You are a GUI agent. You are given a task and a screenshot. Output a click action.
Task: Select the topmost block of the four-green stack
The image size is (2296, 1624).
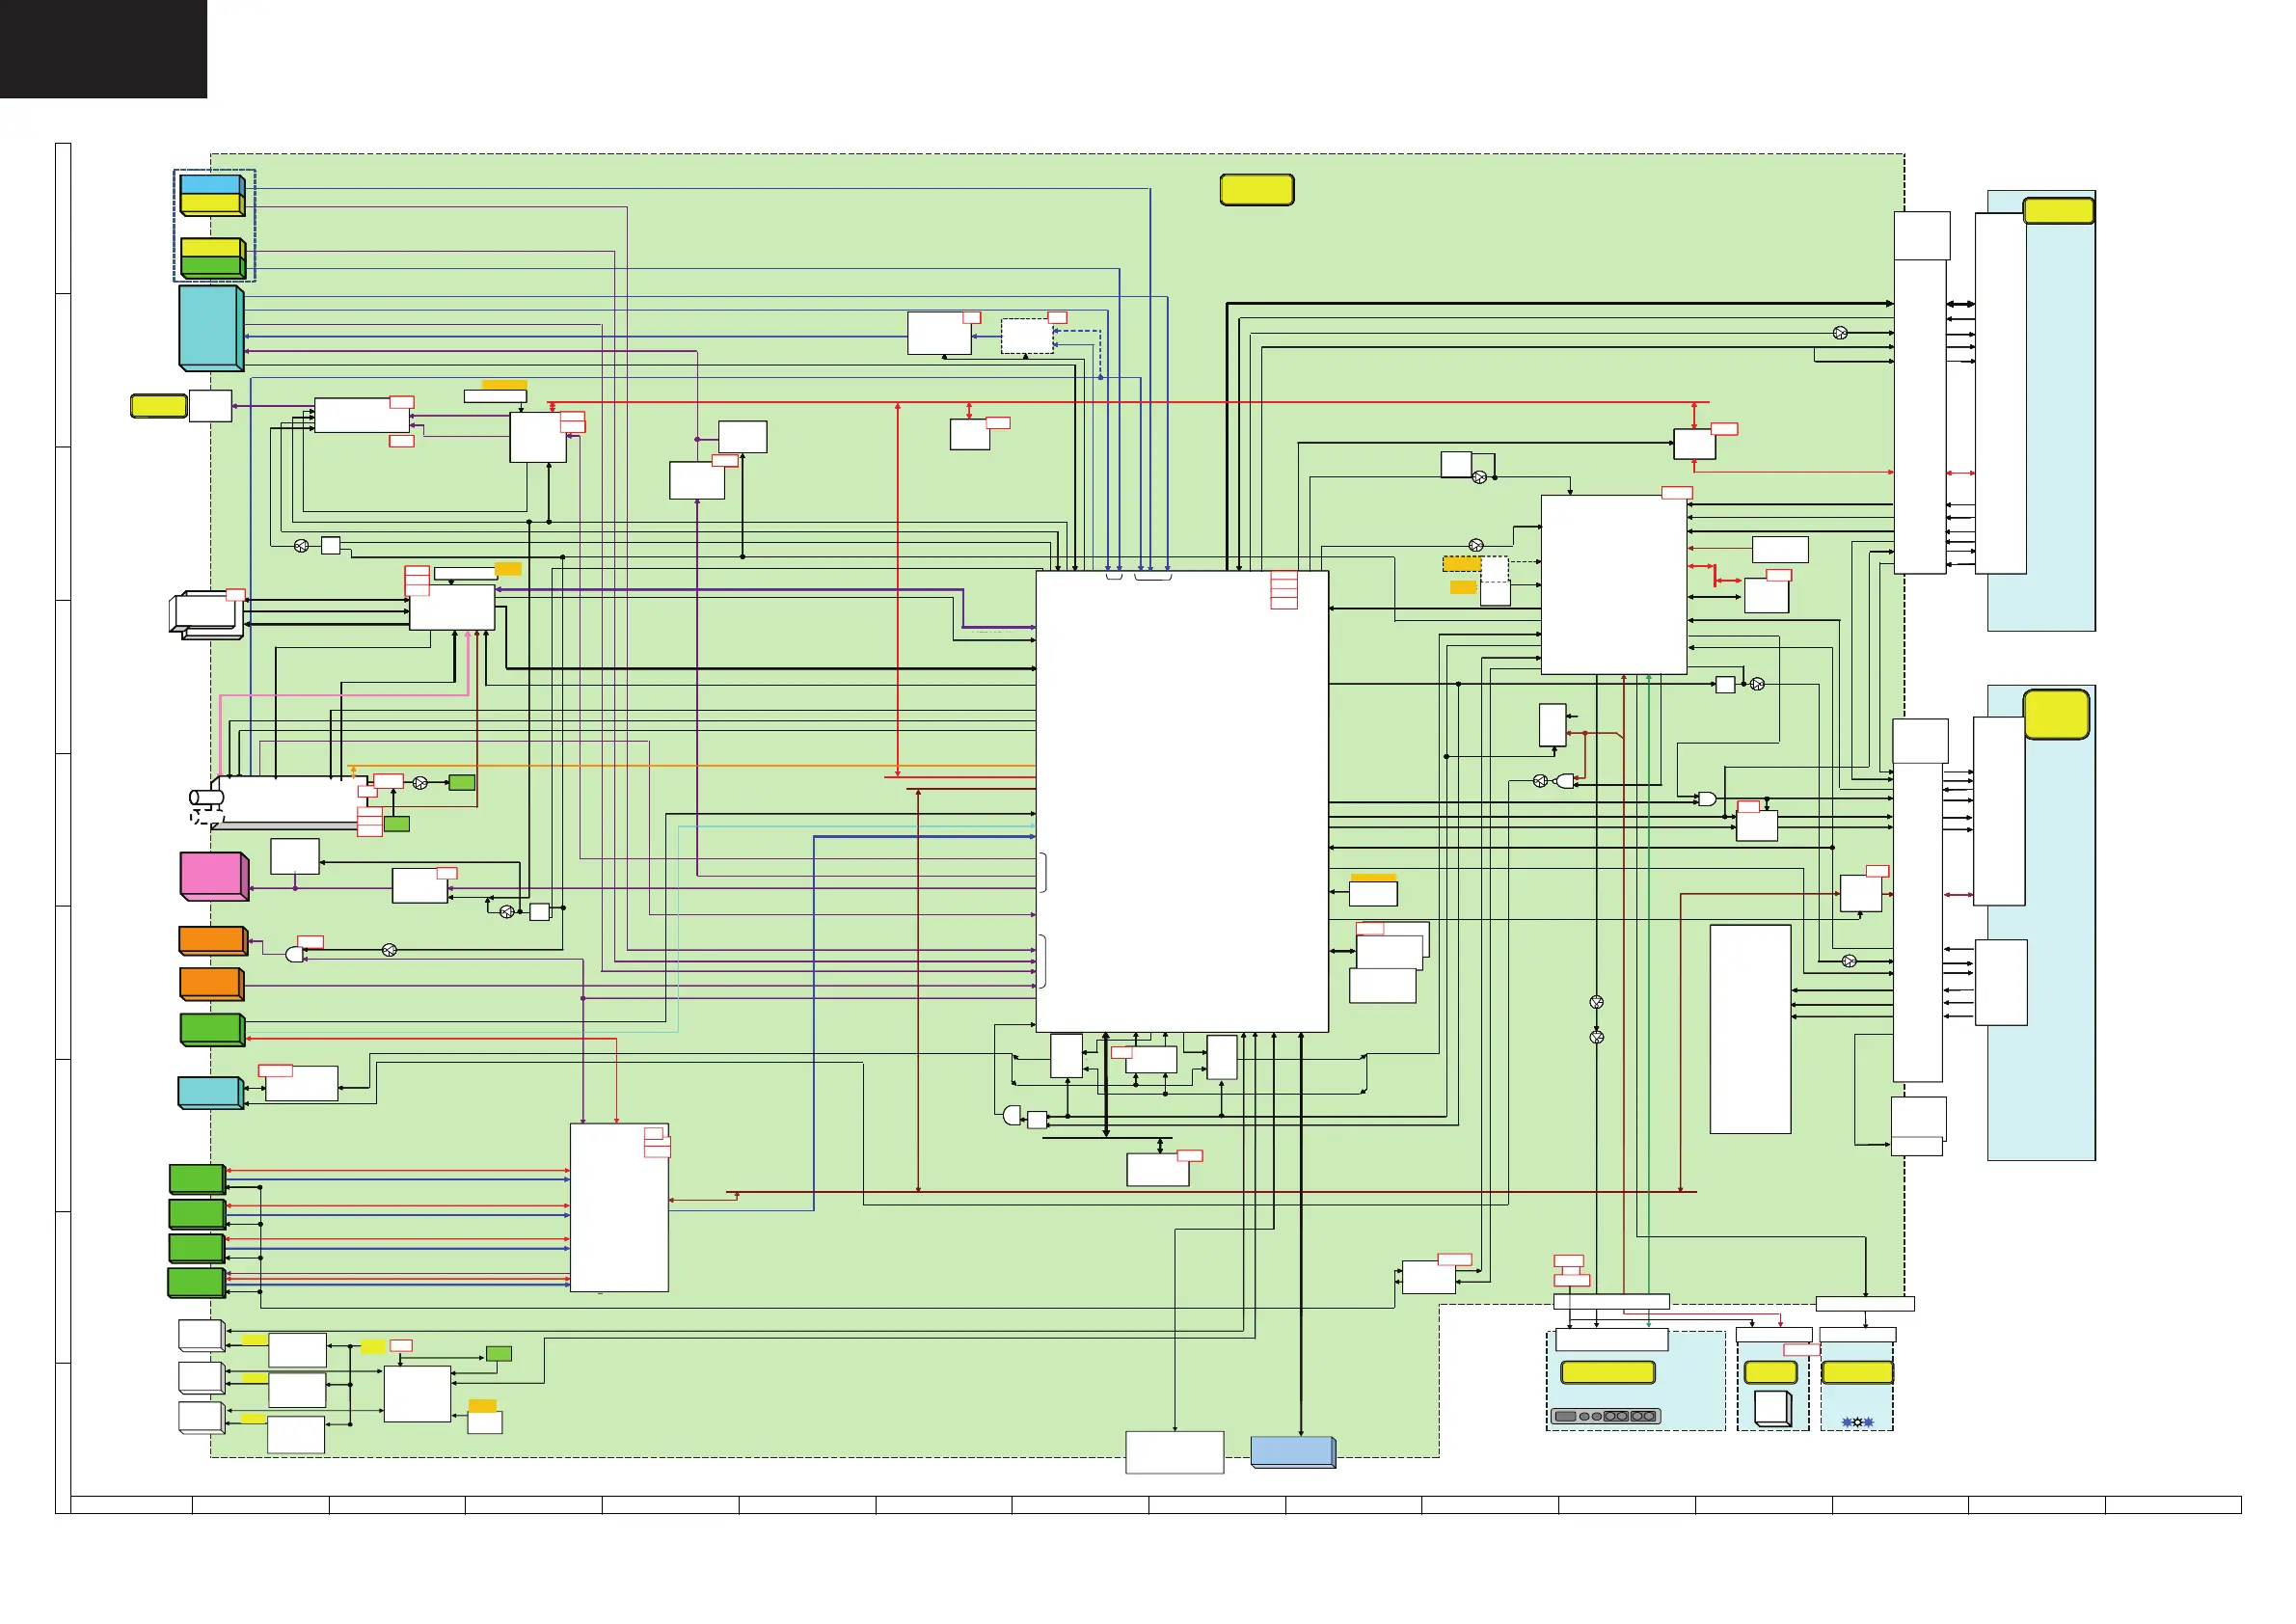tap(197, 1179)
